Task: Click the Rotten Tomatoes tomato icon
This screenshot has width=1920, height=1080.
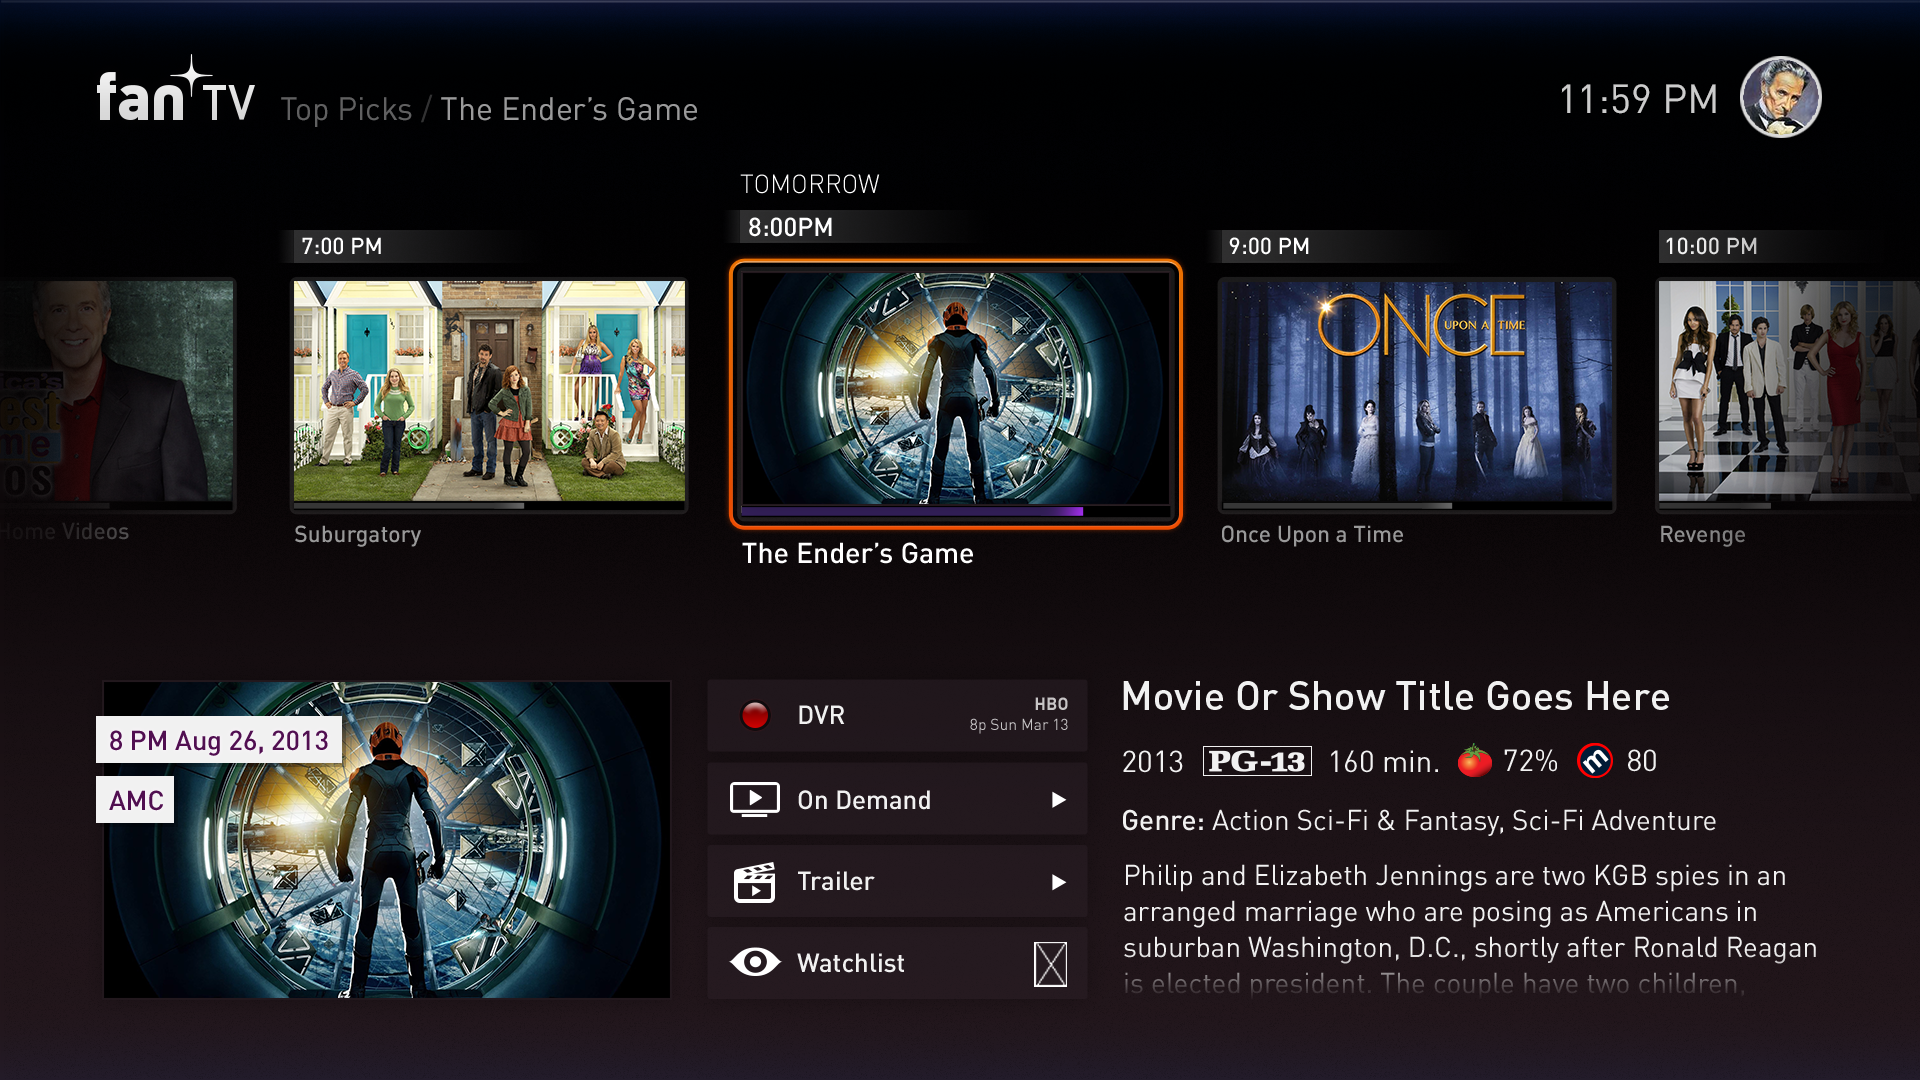Action: [x=1474, y=761]
